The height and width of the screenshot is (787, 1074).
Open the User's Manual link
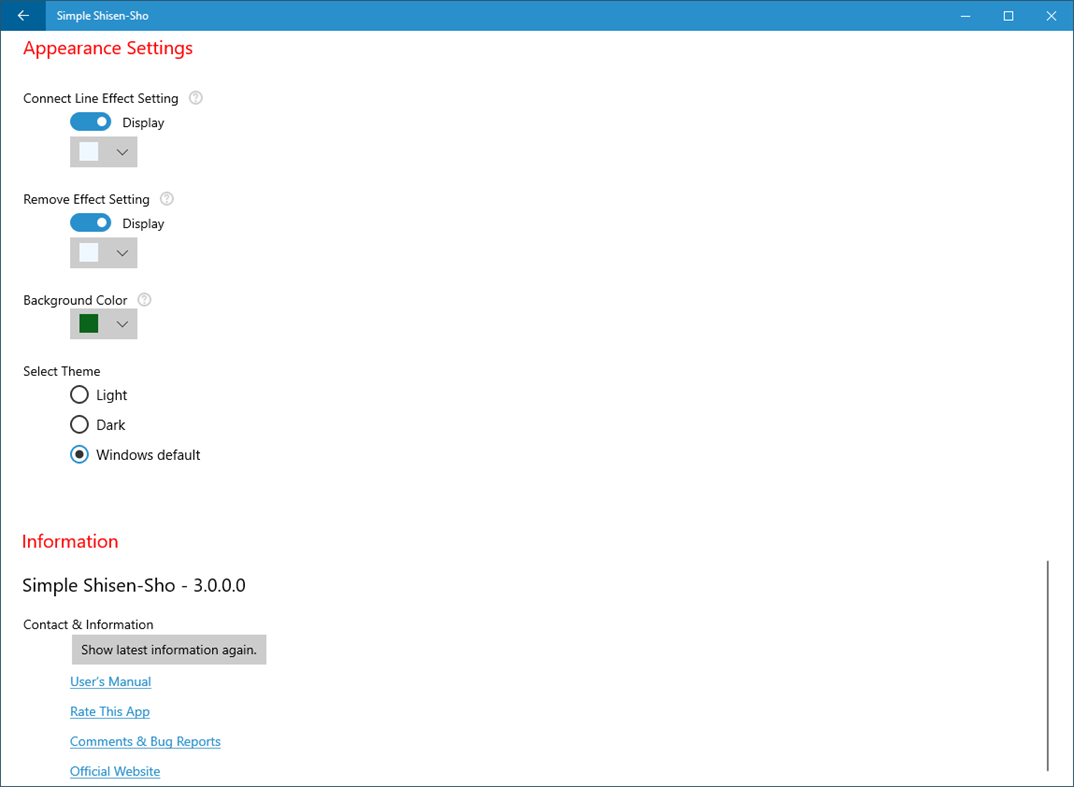pos(110,682)
